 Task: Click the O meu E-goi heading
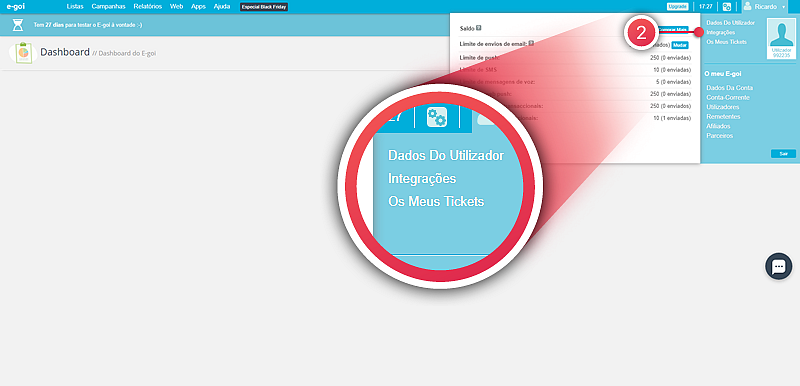[x=722, y=73]
